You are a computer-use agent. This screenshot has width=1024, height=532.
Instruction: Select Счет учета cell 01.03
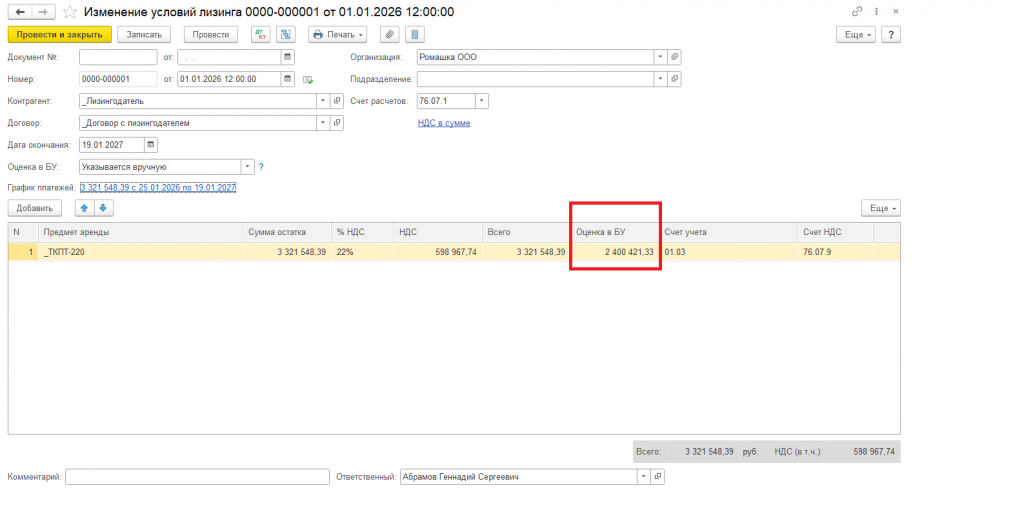tap(729, 252)
